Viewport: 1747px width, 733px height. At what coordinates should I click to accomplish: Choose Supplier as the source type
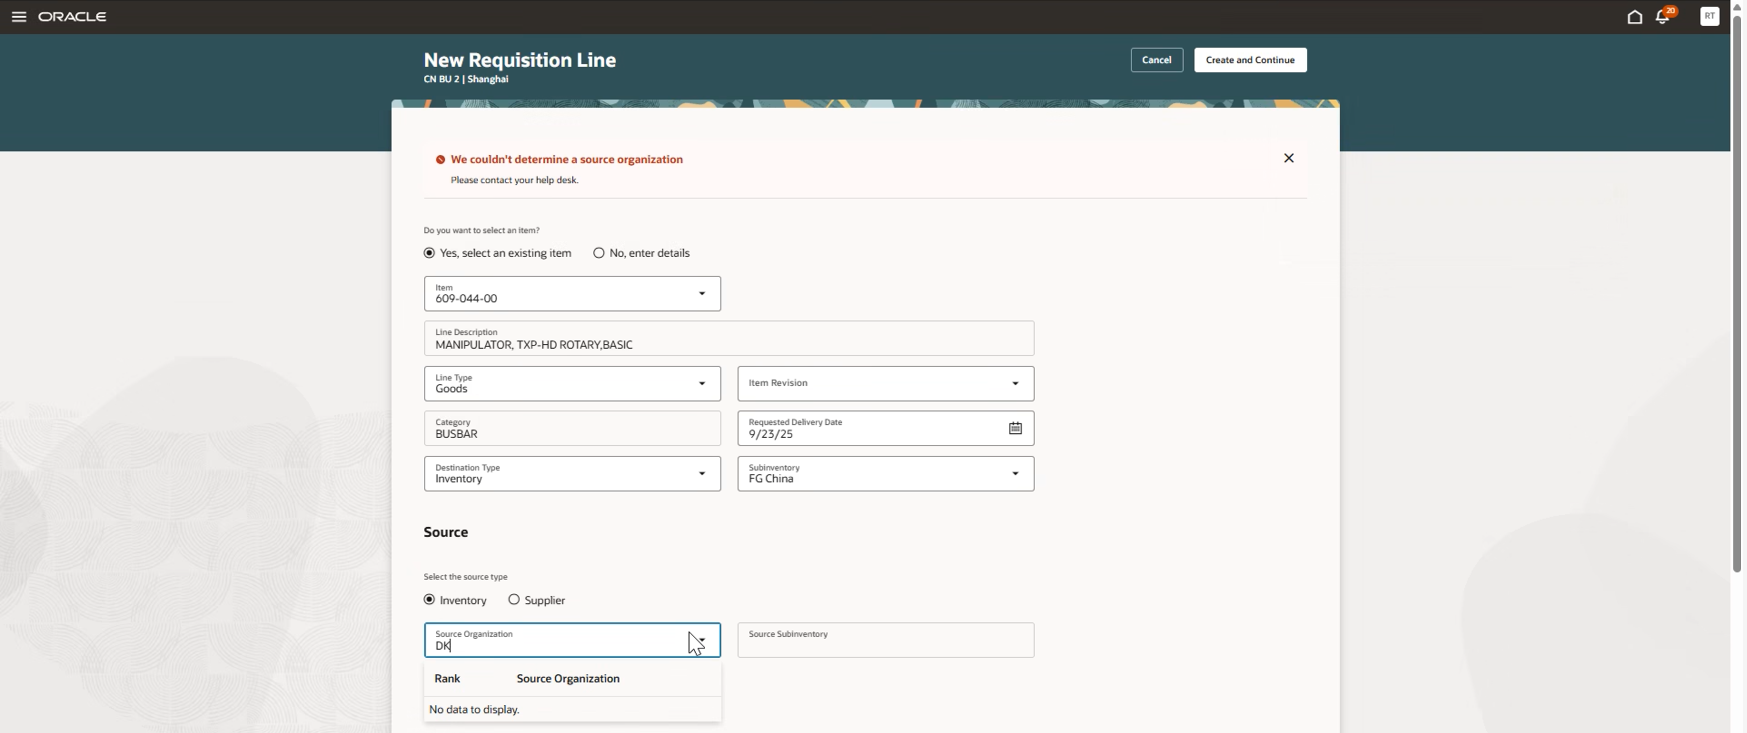pyautogui.click(x=514, y=600)
